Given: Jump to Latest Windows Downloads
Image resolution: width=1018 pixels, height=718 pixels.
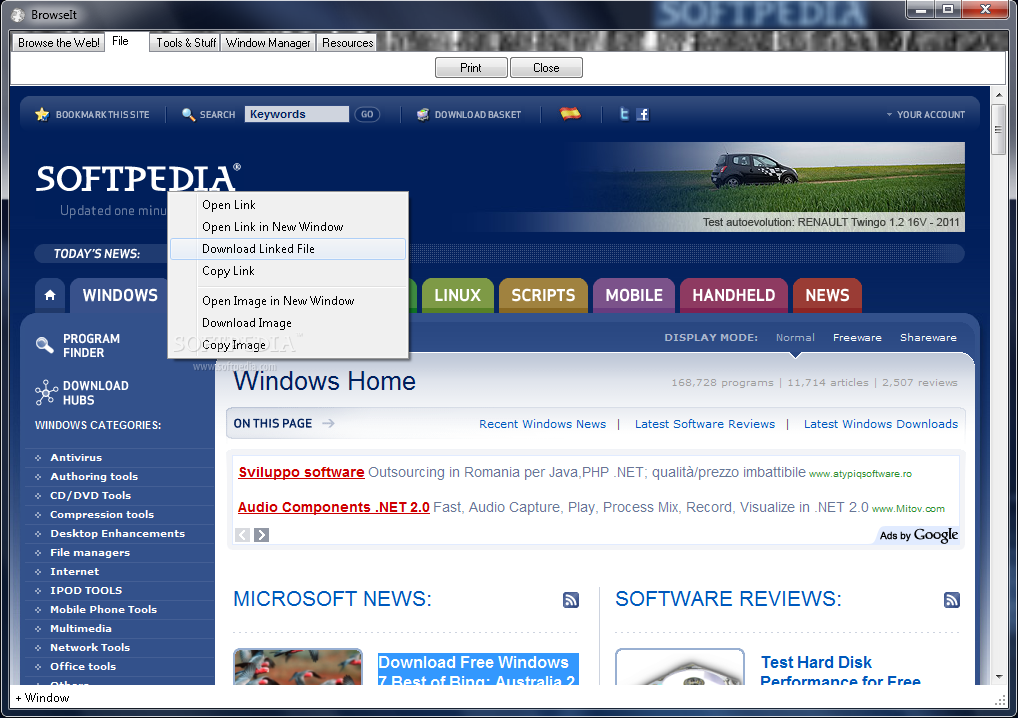Looking at the screenshot, I should (x=880, y=424).
